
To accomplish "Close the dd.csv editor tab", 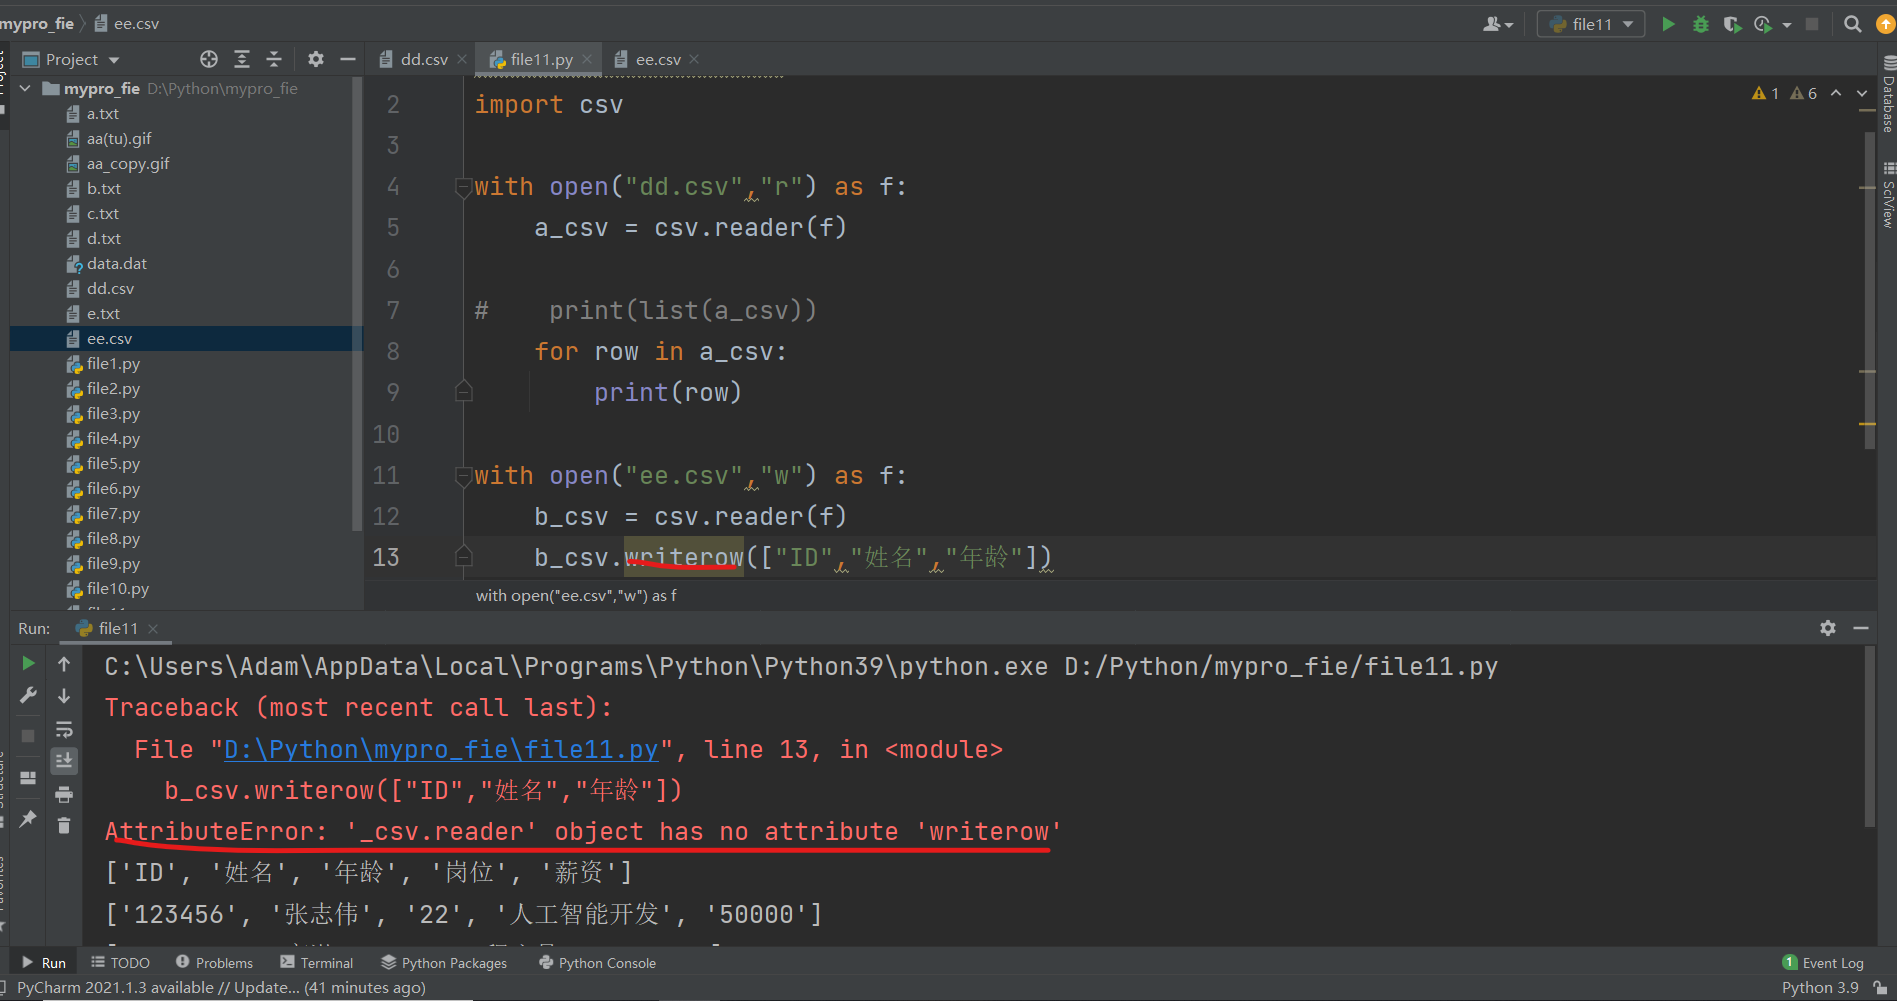I will tap(462, 59).
